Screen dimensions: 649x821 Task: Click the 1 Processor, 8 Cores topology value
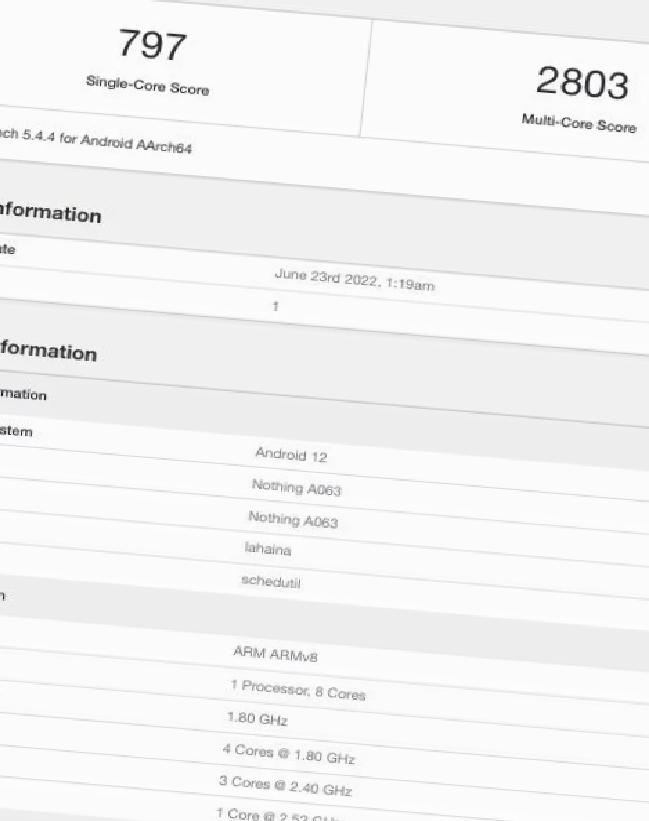[x=298, y=690]
